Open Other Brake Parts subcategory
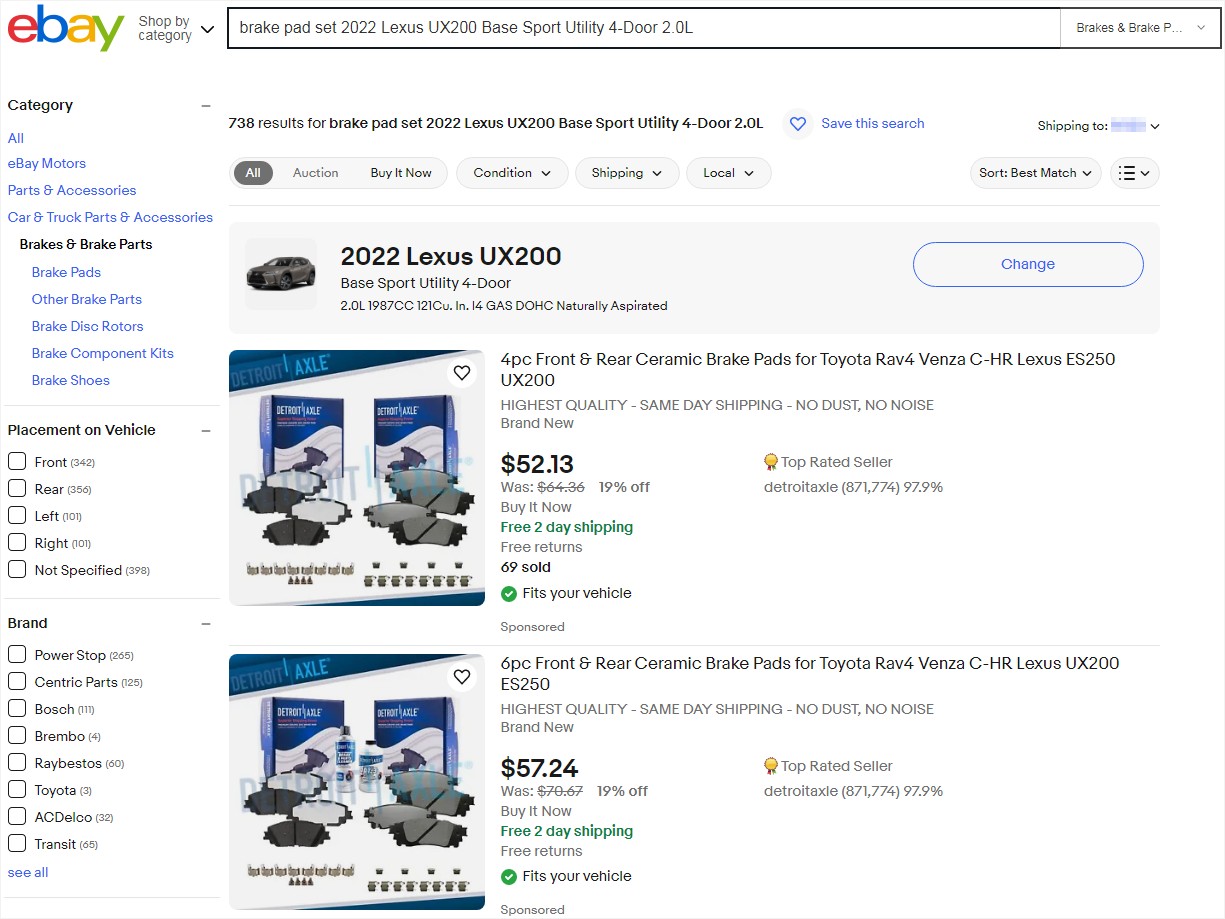 click(x=87, y=299)
